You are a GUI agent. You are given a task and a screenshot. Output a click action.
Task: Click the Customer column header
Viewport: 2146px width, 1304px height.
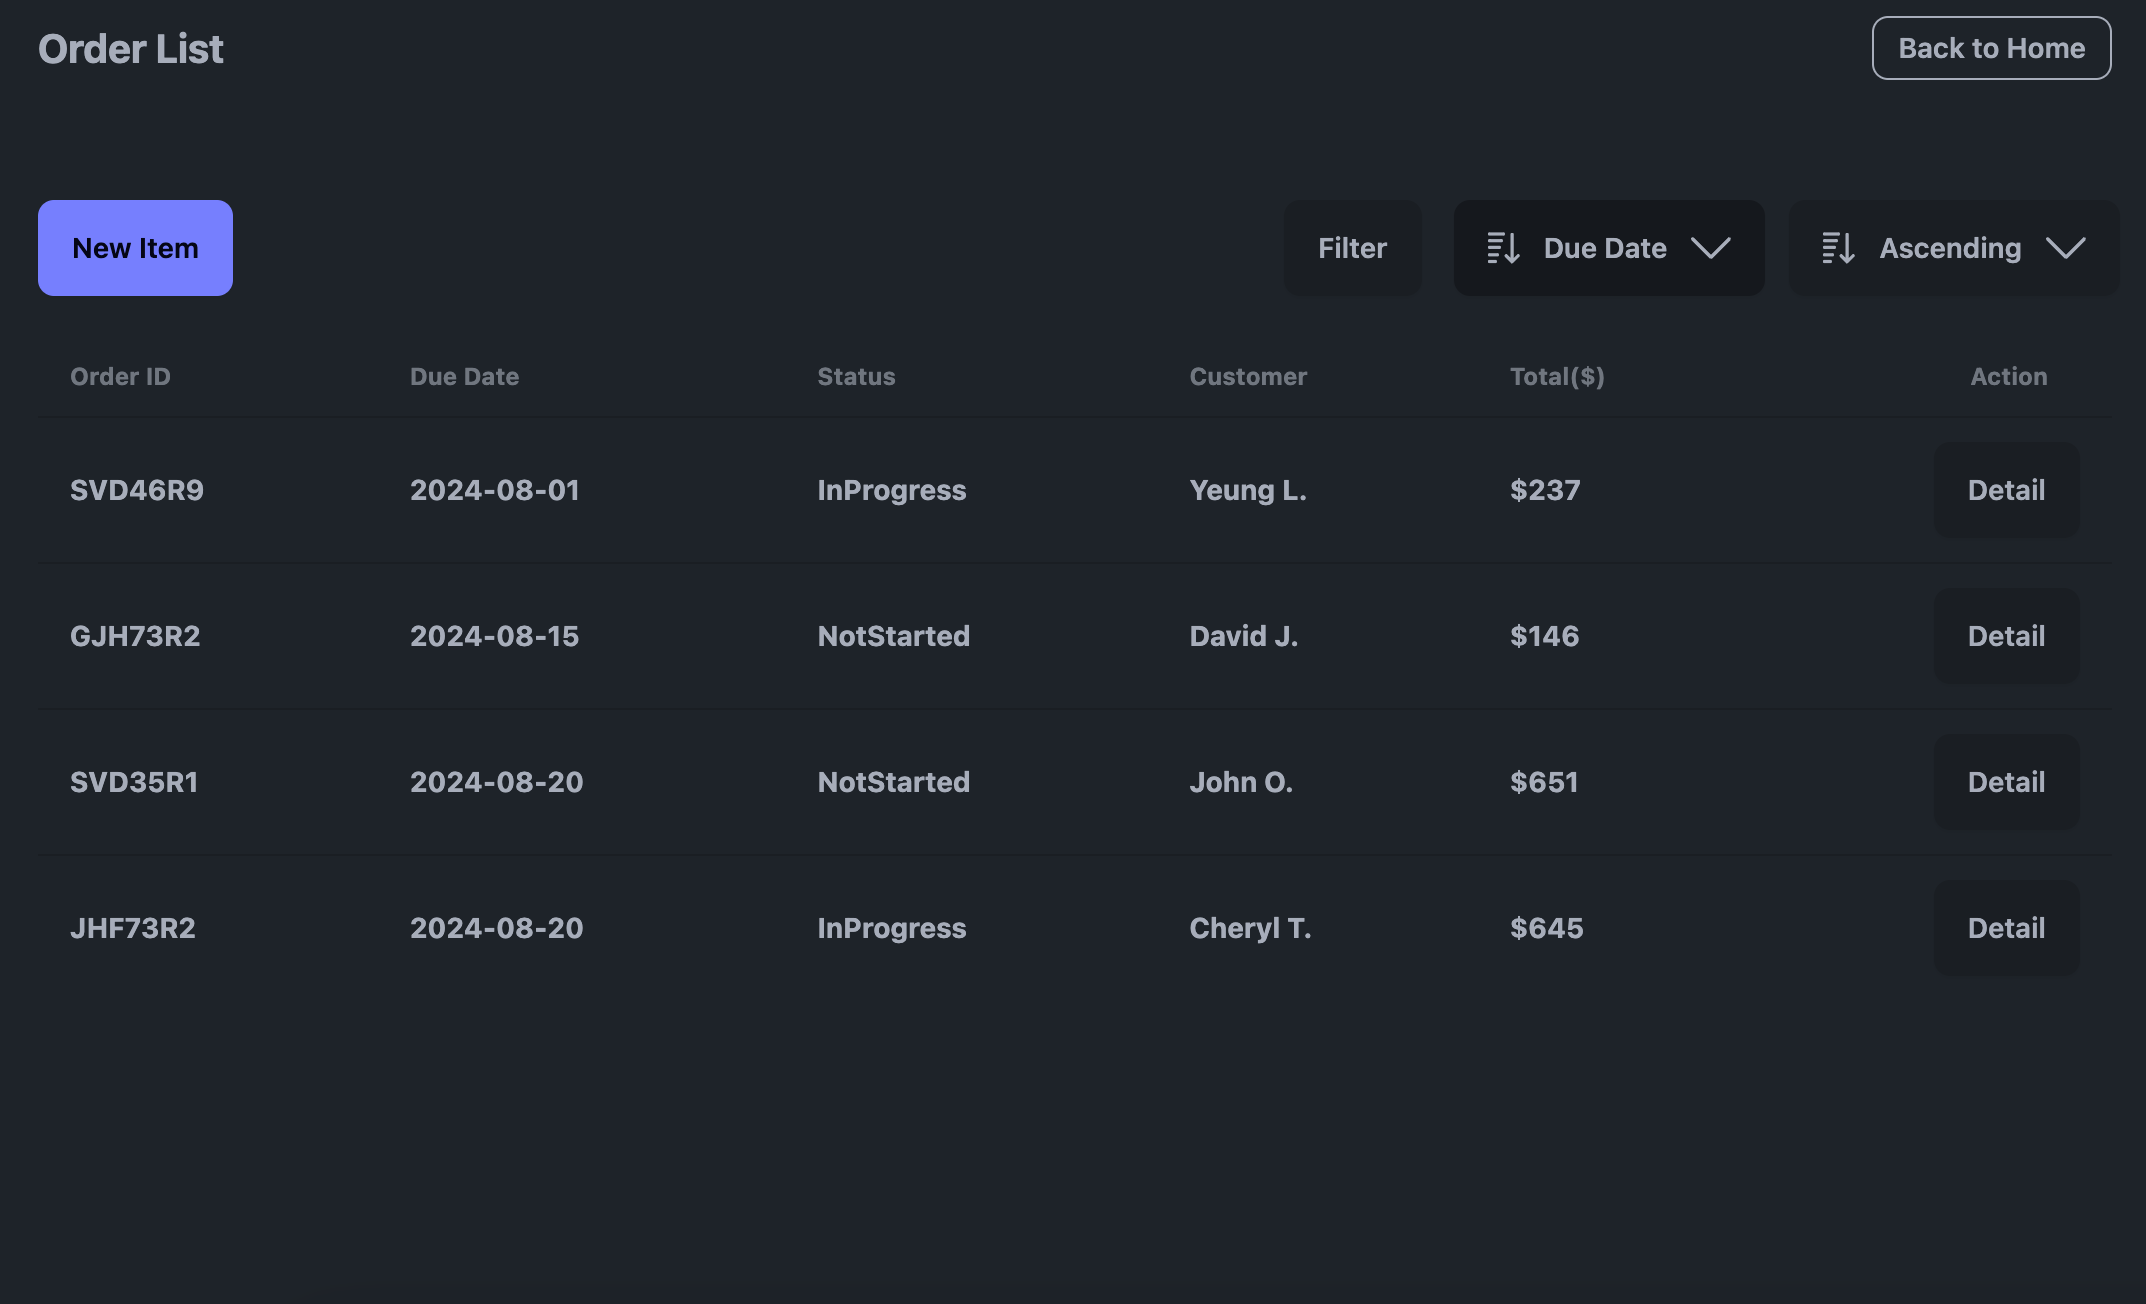1247,377
